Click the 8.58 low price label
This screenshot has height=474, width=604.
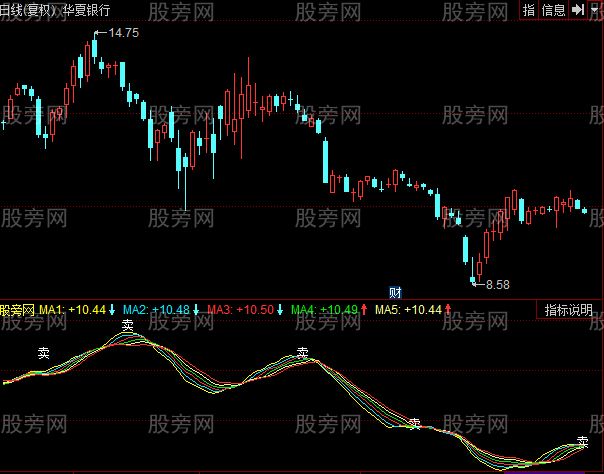(x=495, y=285)
